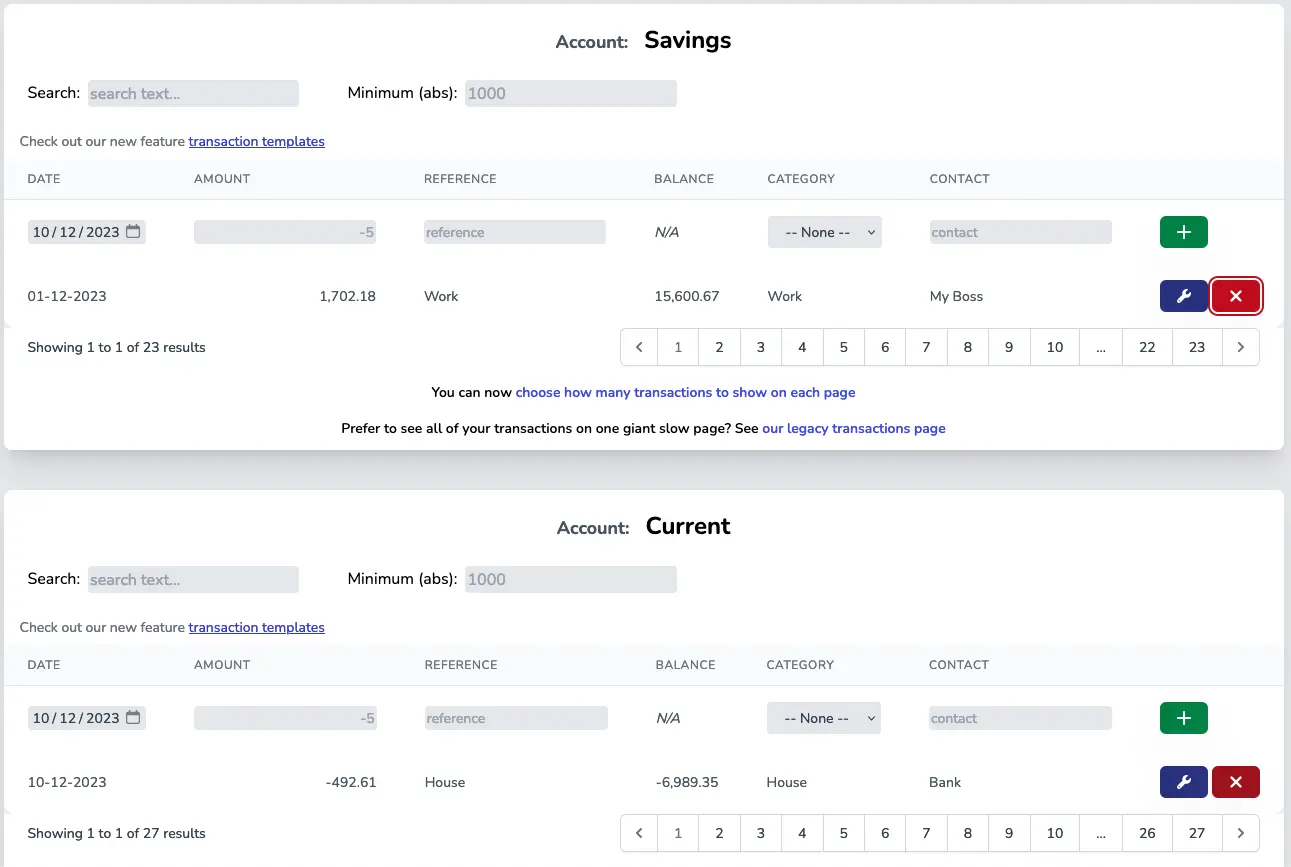Open the transaction templates link for Savings

pyautogui.click(x=256, y=141)
